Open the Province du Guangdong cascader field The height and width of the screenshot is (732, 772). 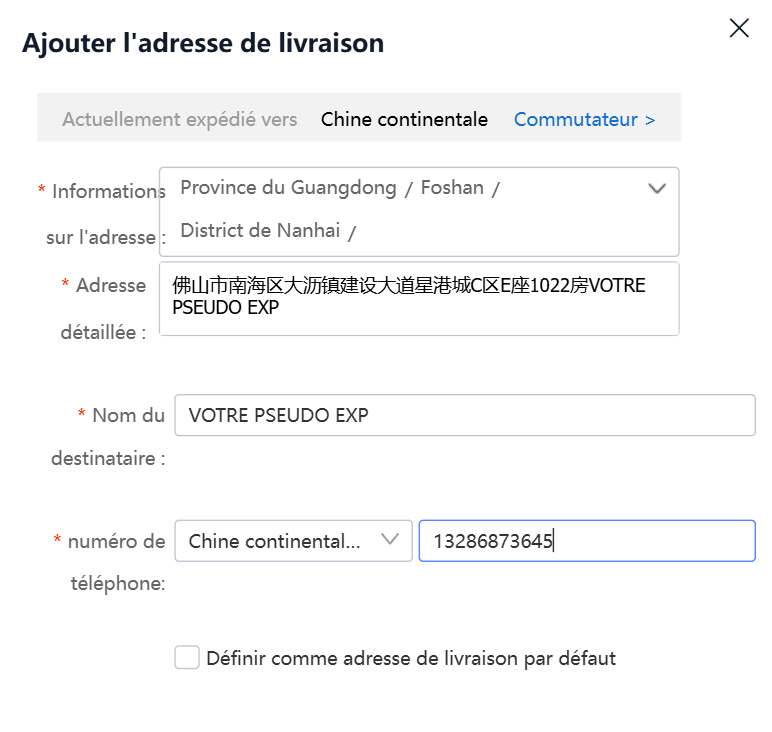[x=419, y=212]
